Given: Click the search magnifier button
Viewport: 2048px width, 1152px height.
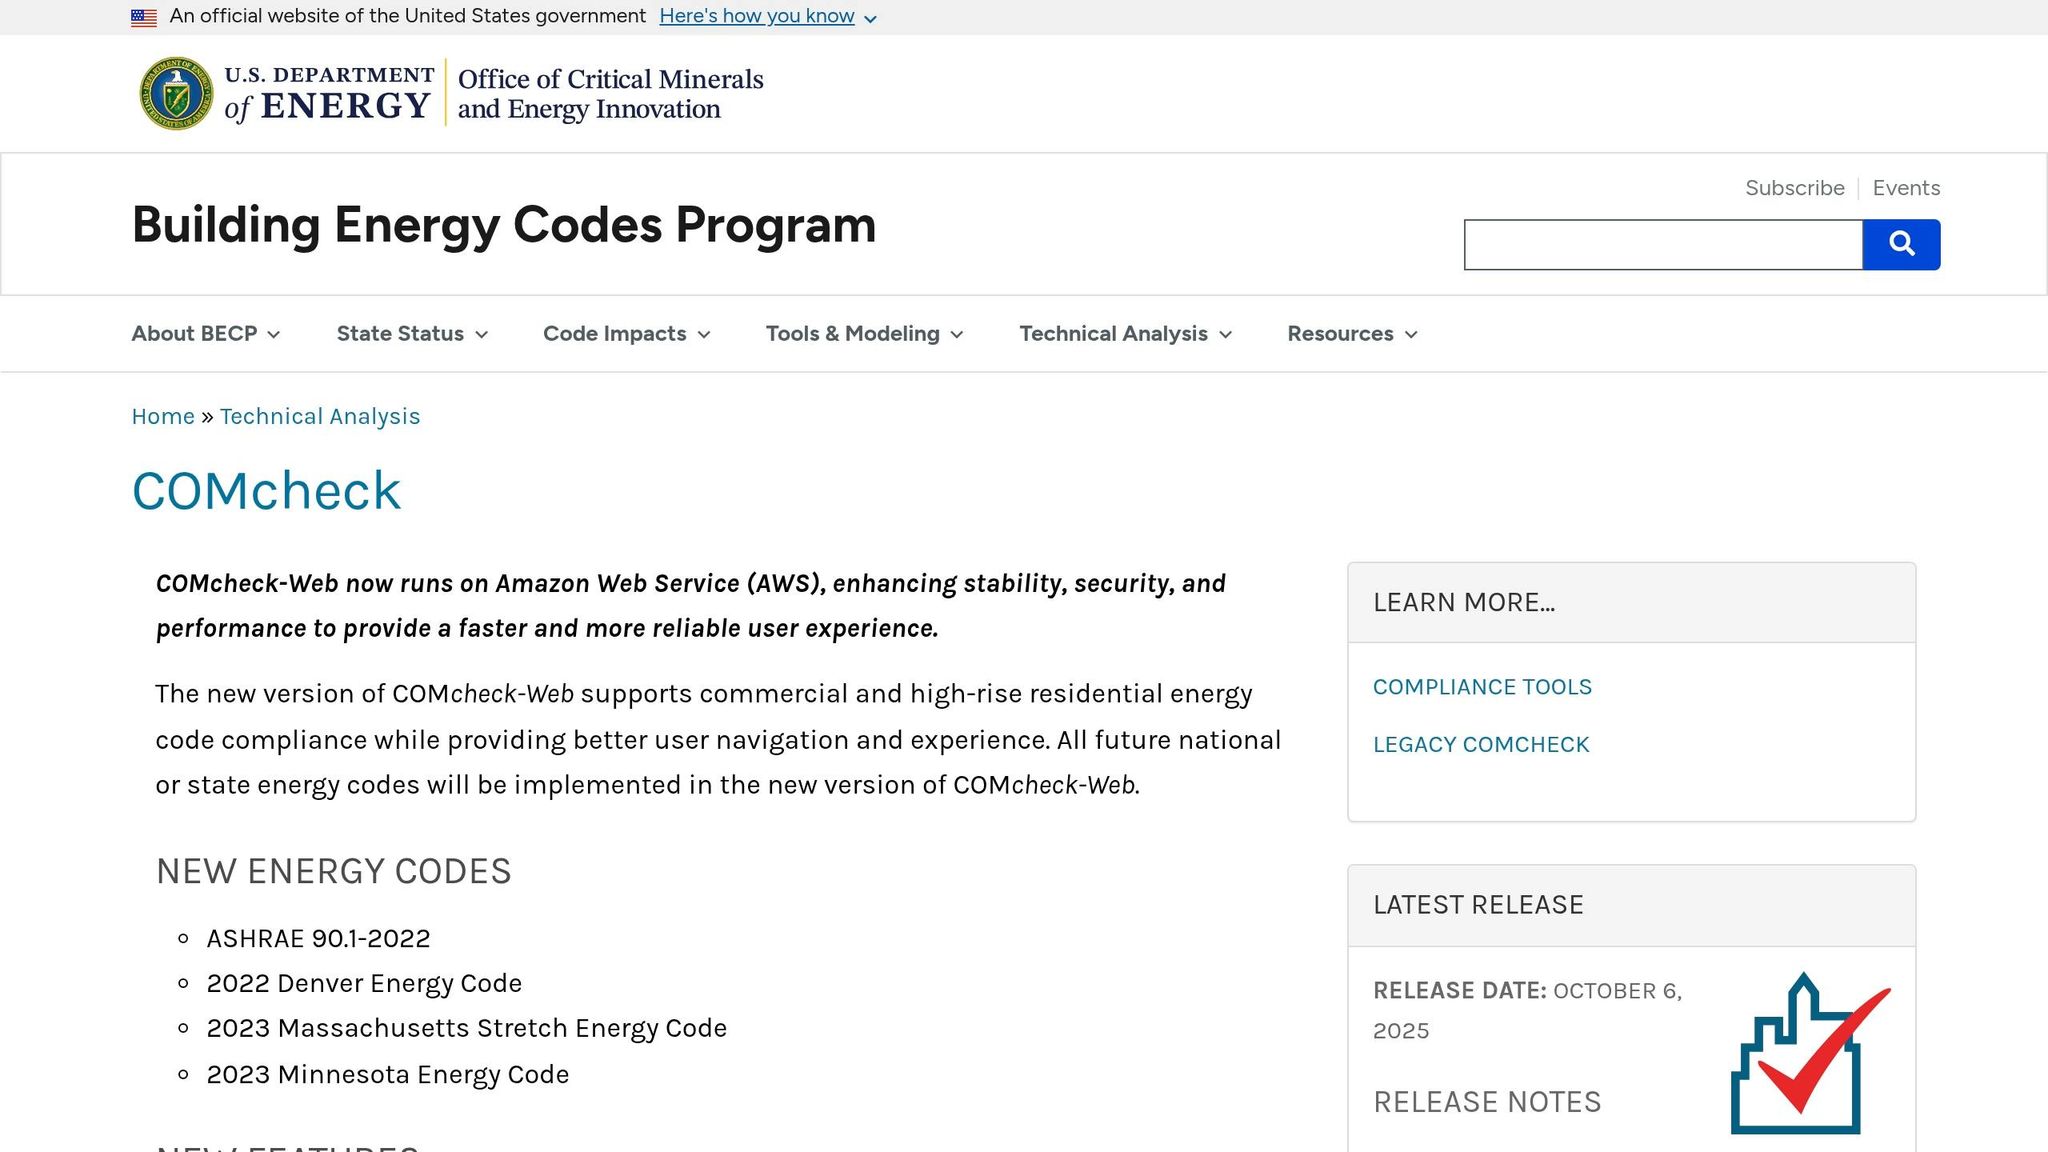Looking at the screenshot, I should click(x=1901, y=244).
